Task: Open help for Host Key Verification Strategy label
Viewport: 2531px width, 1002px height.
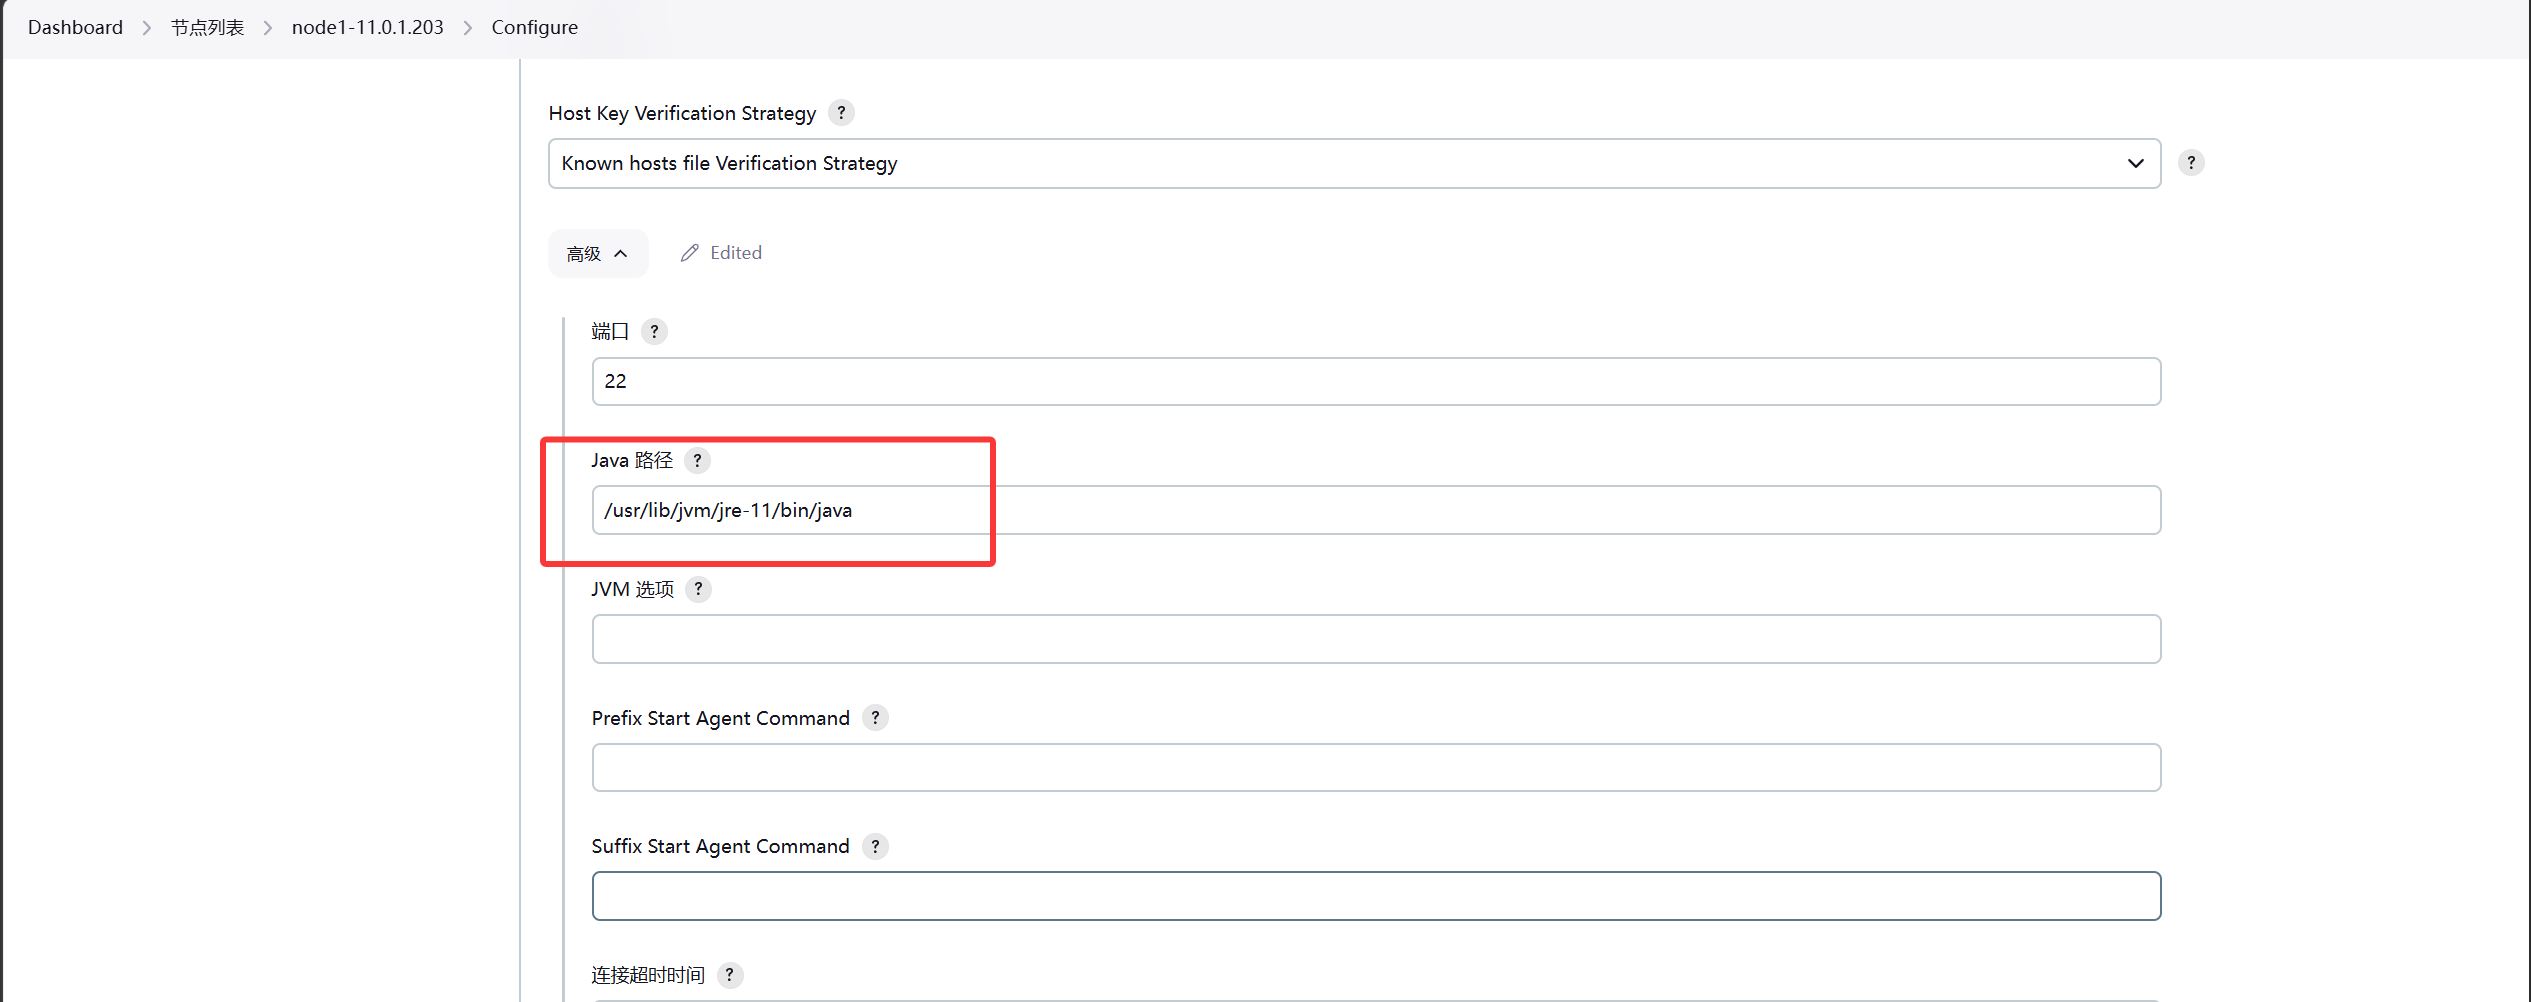Action: (x=841, y=113)
